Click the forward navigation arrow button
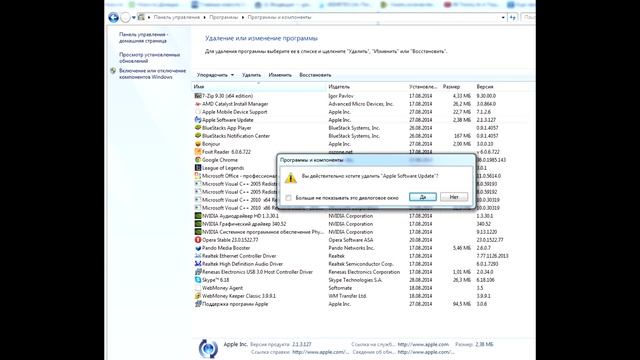The height and width of the screenshot is (360, 640). click(125, 17)
